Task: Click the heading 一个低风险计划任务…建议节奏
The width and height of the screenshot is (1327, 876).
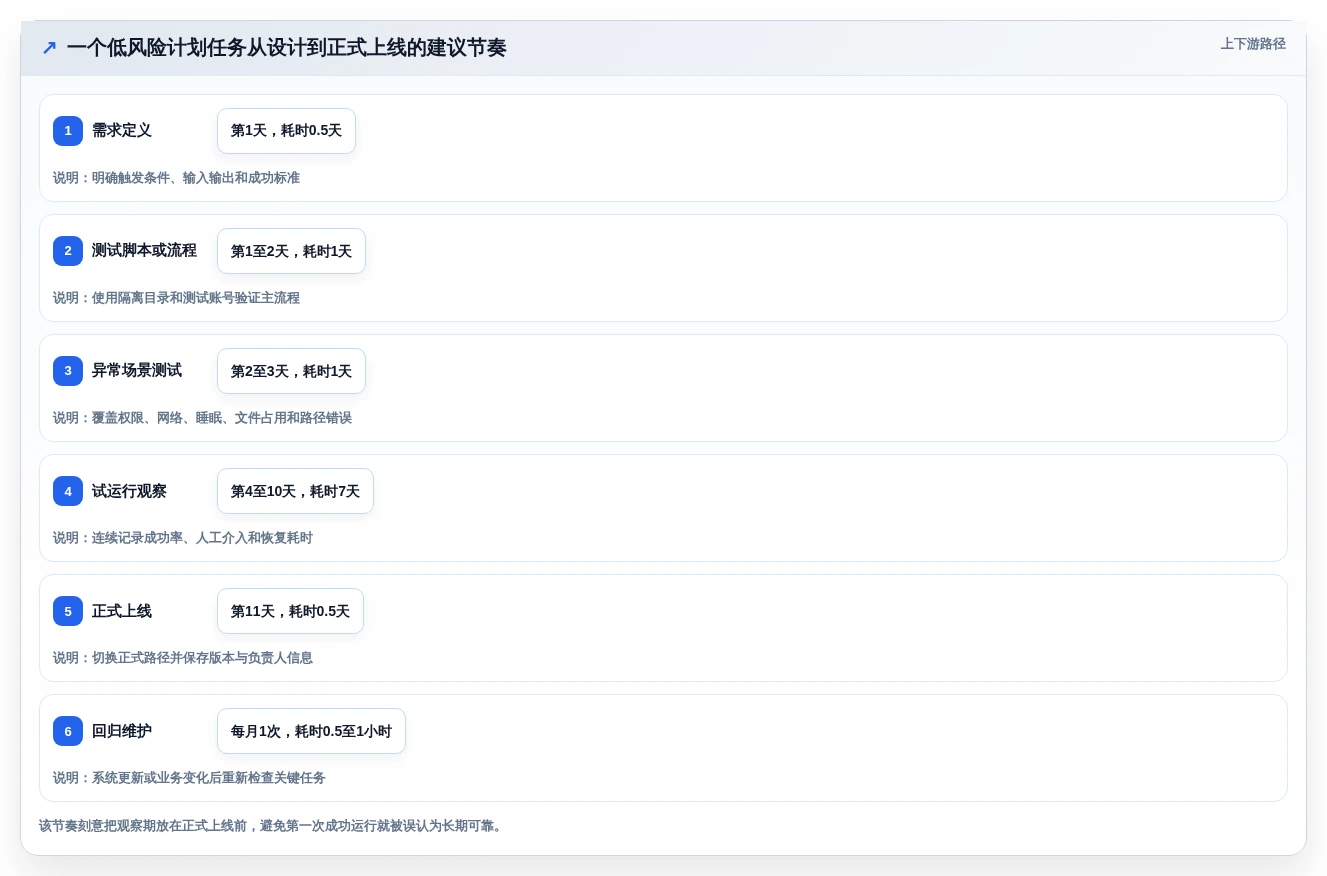Action: pyautogui.click(x=286, y=48)
